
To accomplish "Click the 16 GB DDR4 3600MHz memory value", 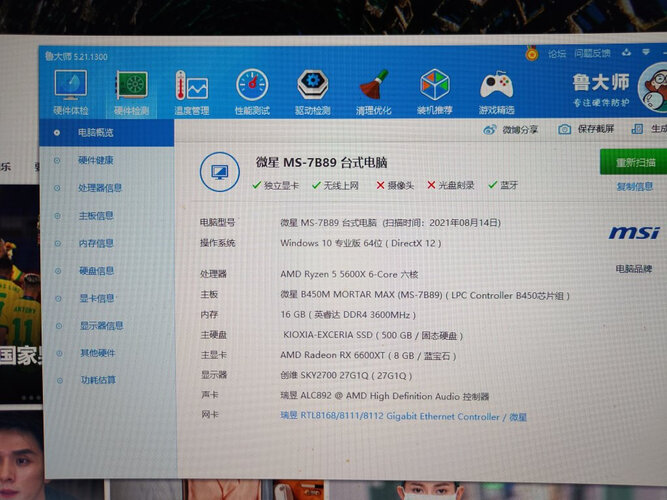I will tap(348, 315).
